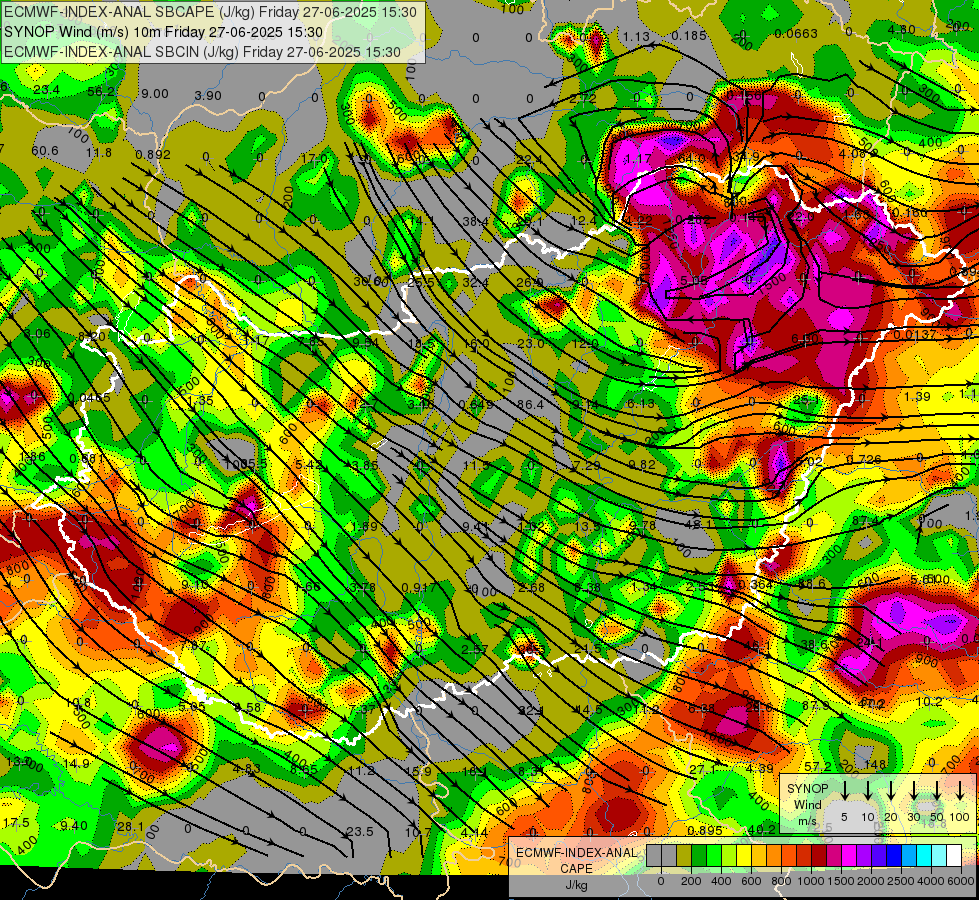Image resolution: width=979 pixels, height=900 pixels.
Task: Click the map value '0.726'
Action: point(863,460)
